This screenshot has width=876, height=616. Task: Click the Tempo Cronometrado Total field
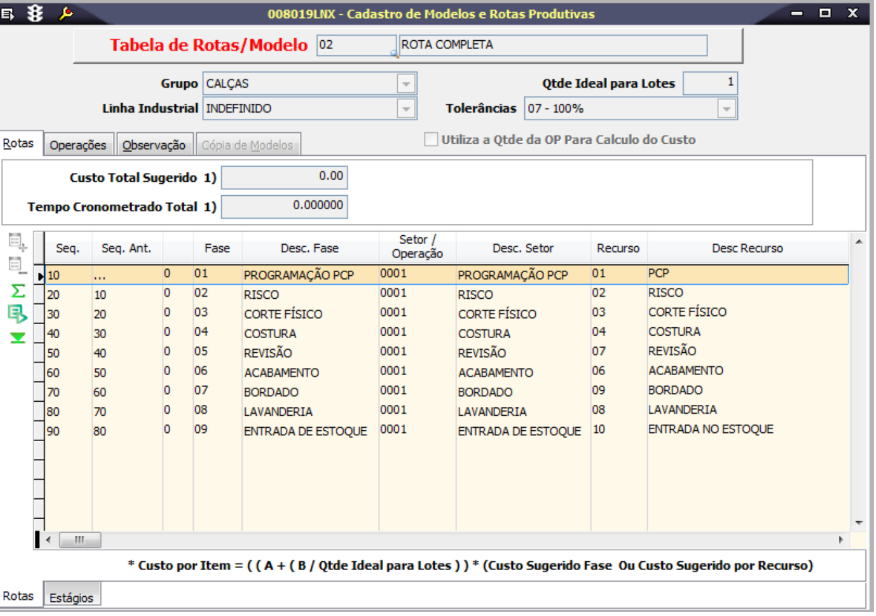(x=284, y=206)
